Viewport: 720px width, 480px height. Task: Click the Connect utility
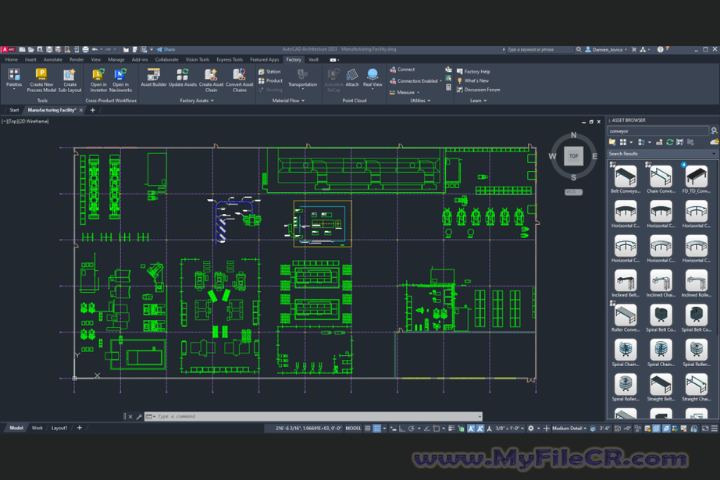[402, 69]
